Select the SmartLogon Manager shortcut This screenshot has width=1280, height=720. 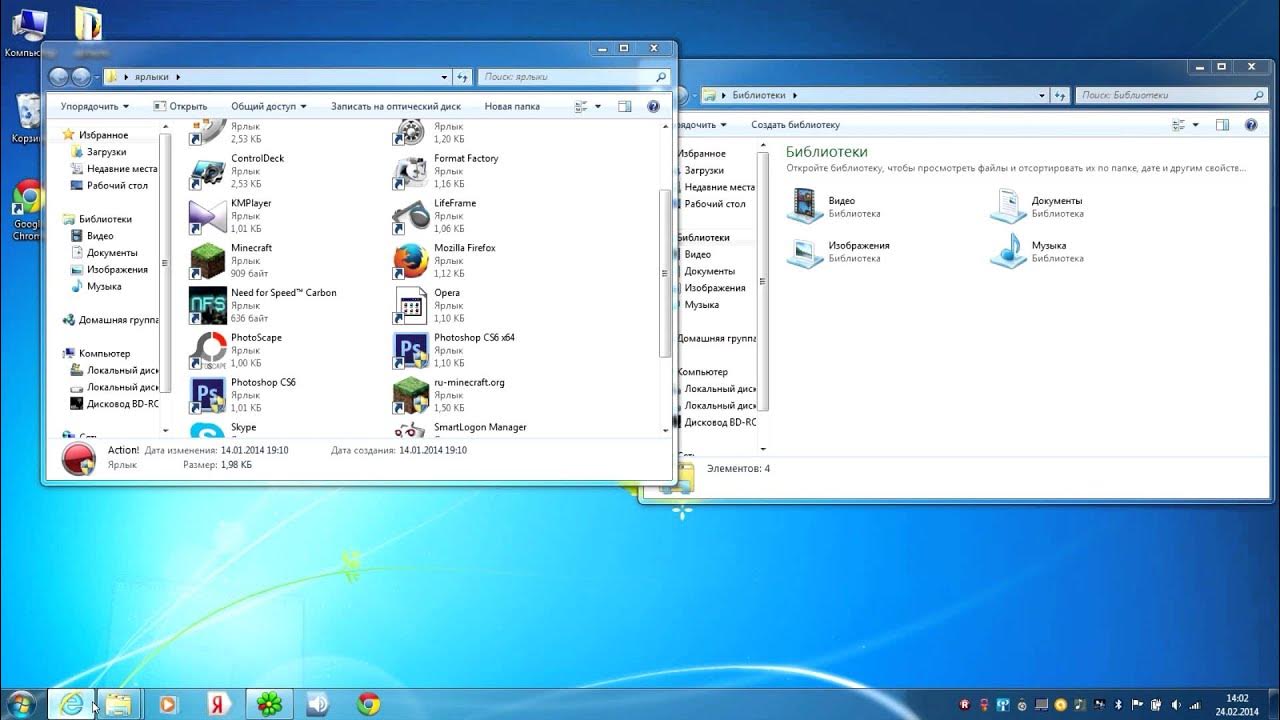[x=460, y=431]
